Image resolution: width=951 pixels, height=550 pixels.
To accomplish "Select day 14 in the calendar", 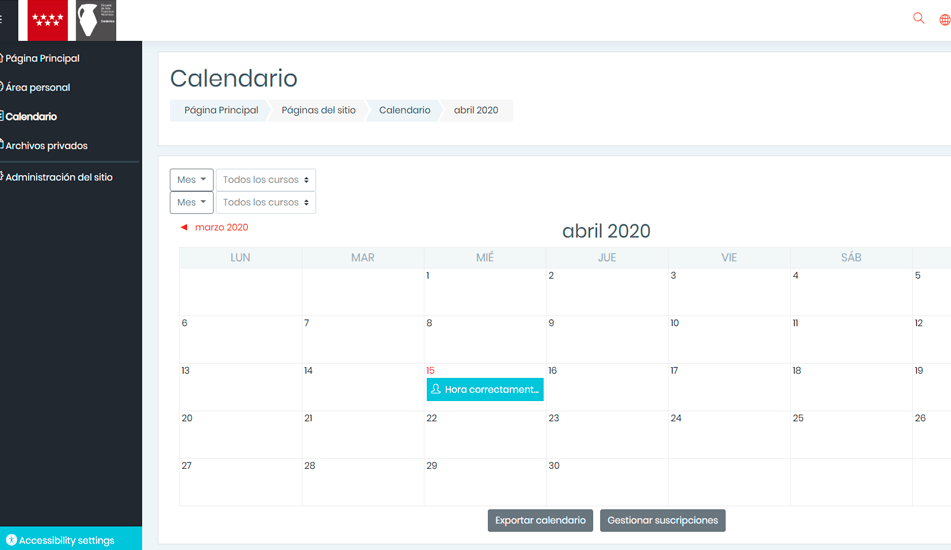I will 308,371.
